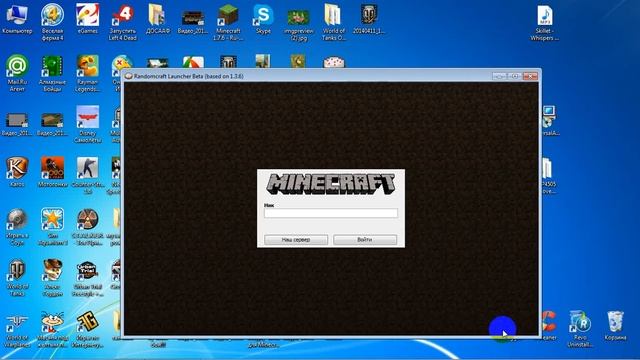Click the Войти login button
The height and width of the screenshot is (360, 640).
(x=365, y=240)
